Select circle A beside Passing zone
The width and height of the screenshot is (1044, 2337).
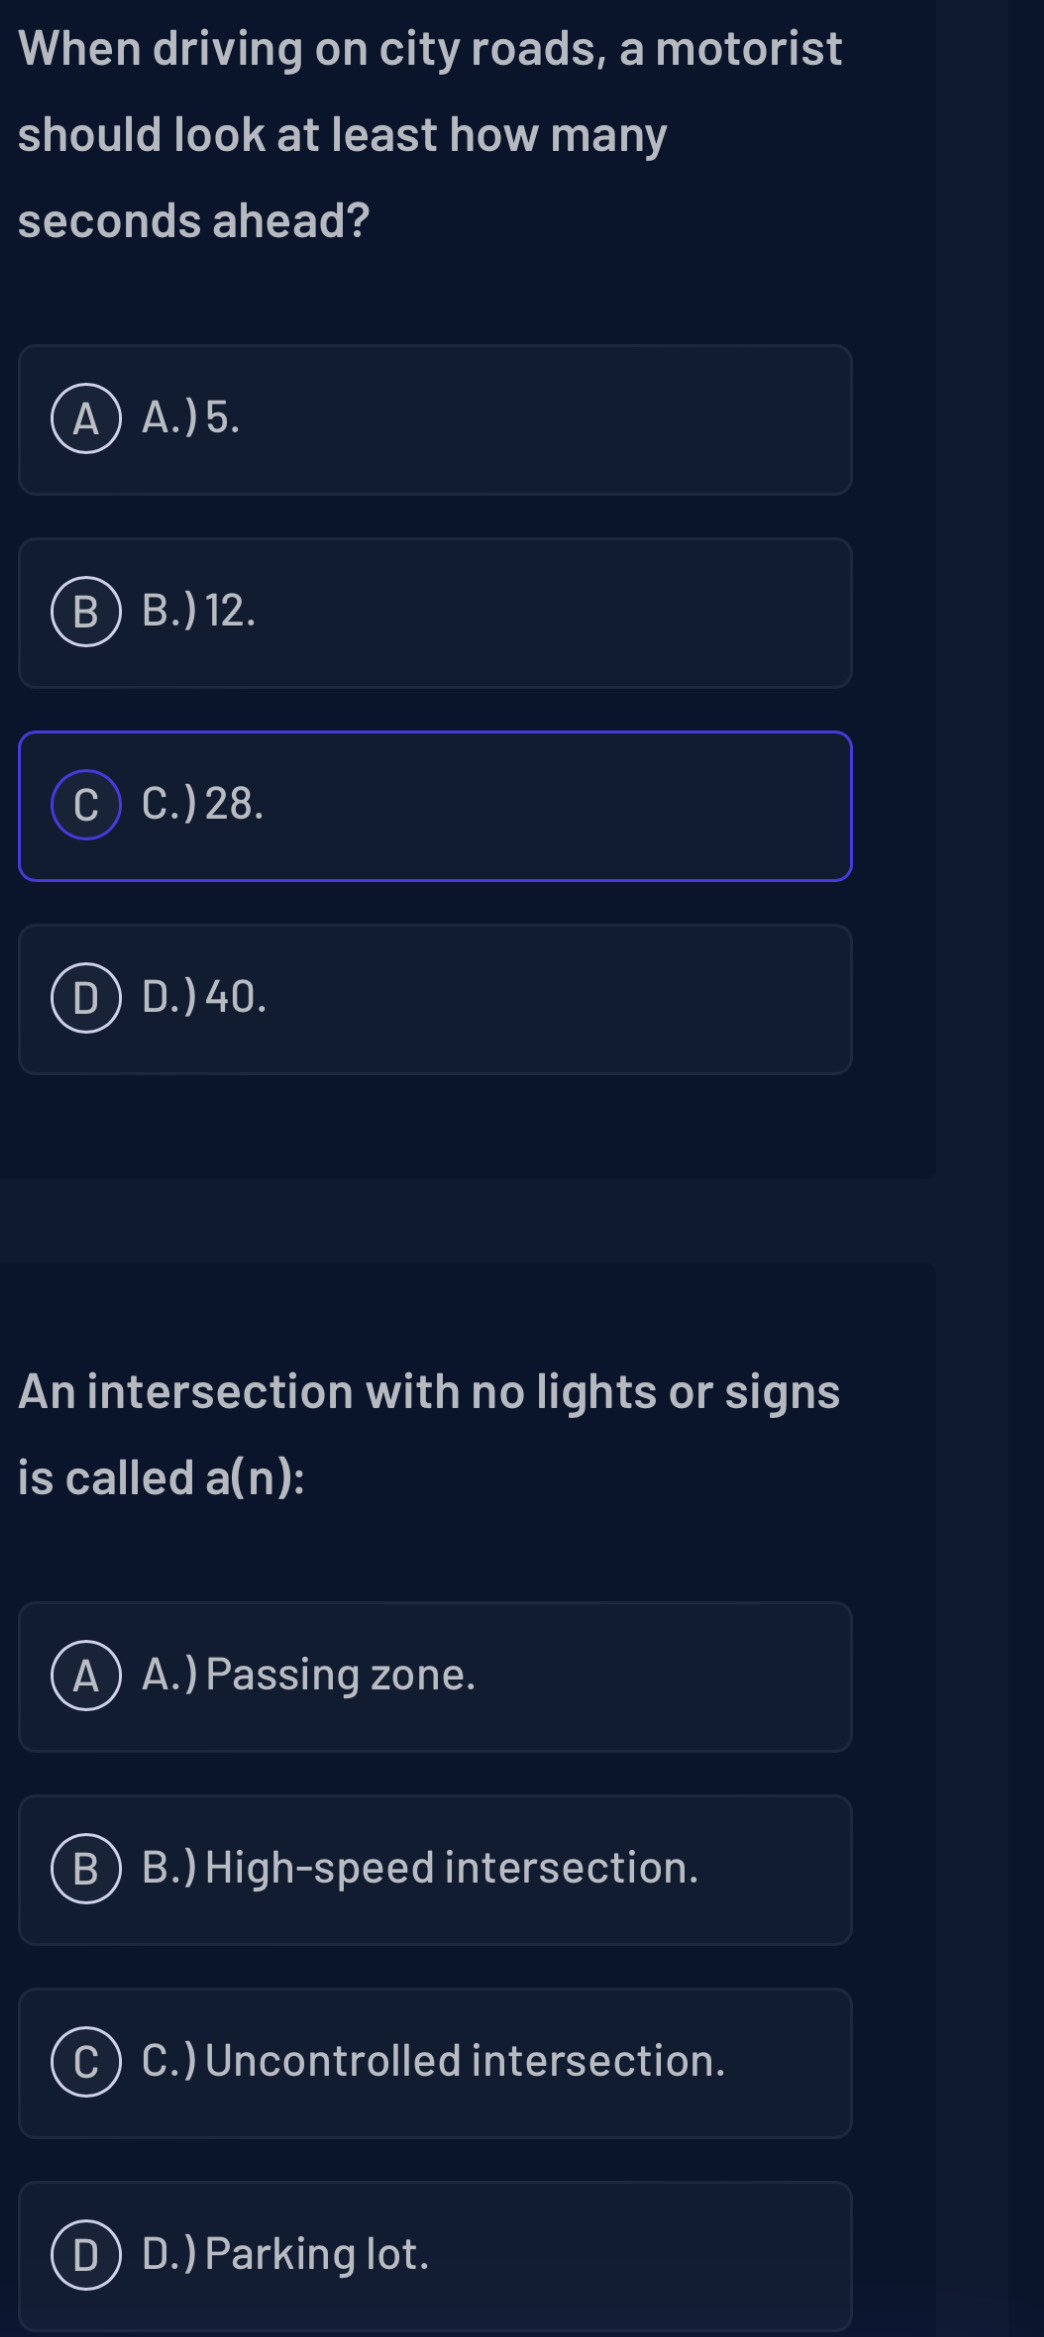tap(86, 1676)
